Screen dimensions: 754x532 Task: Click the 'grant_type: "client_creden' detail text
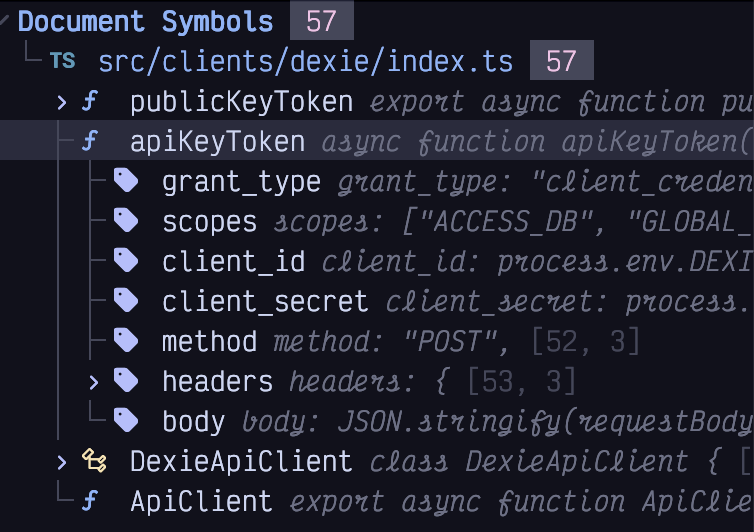545,183
